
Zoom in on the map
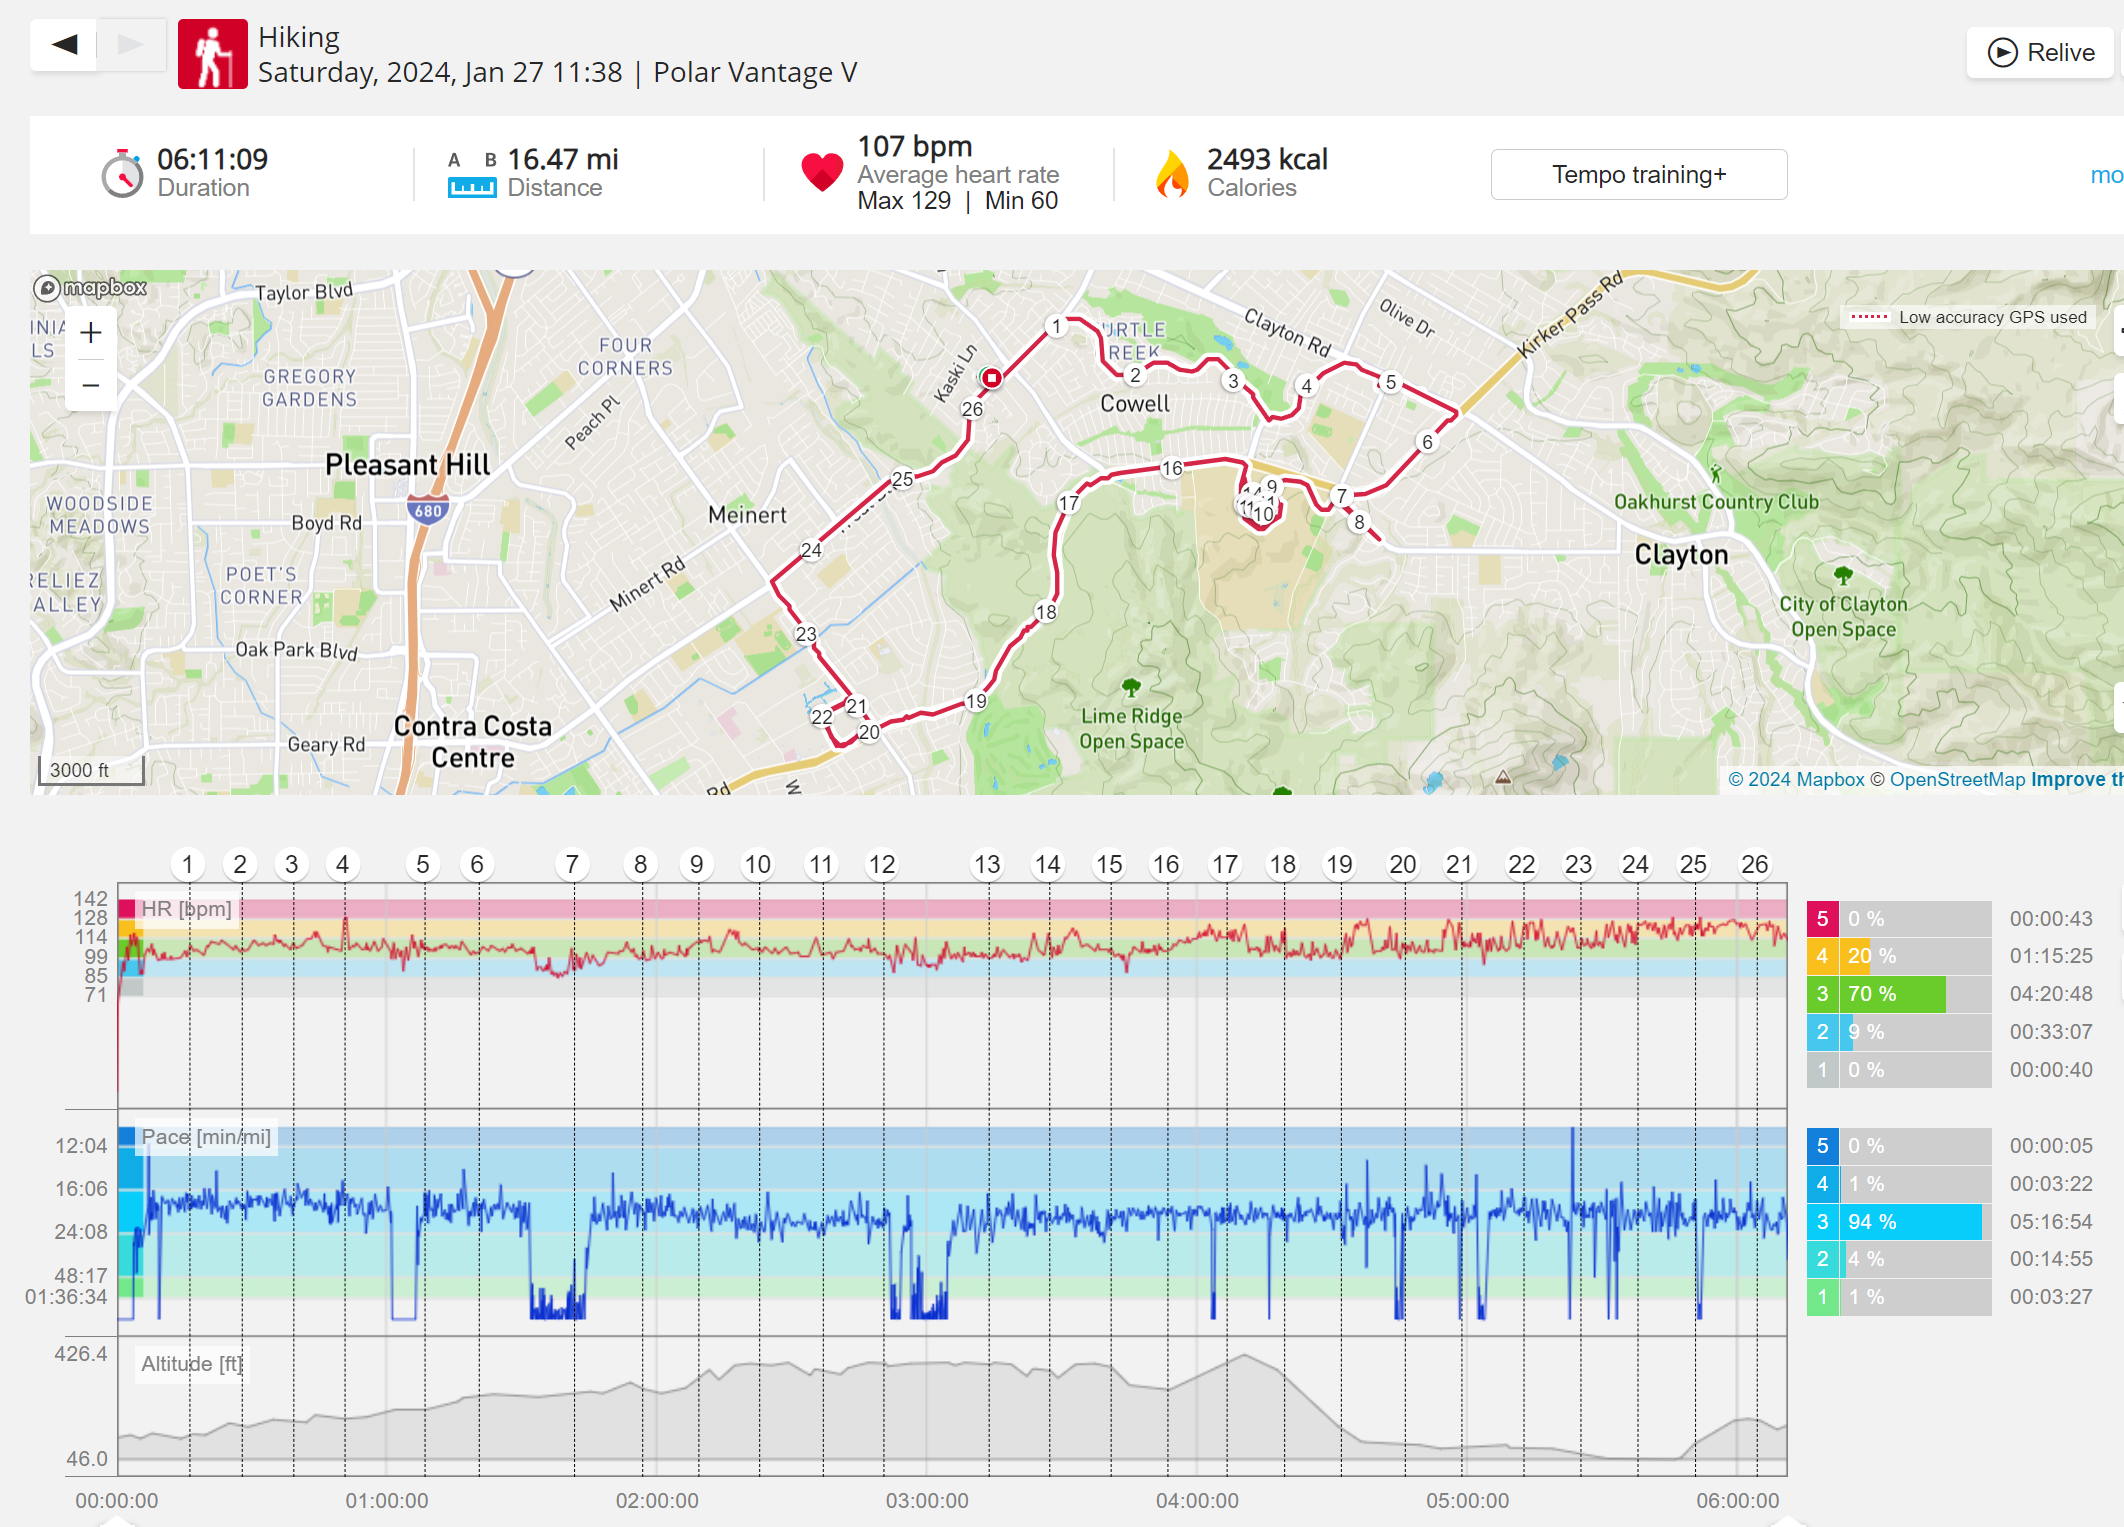(91, 333)
